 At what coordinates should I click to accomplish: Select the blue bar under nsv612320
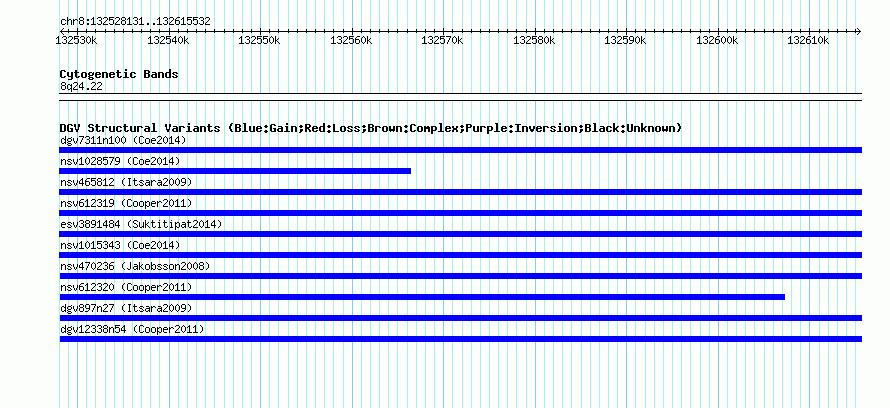point(422,297)
